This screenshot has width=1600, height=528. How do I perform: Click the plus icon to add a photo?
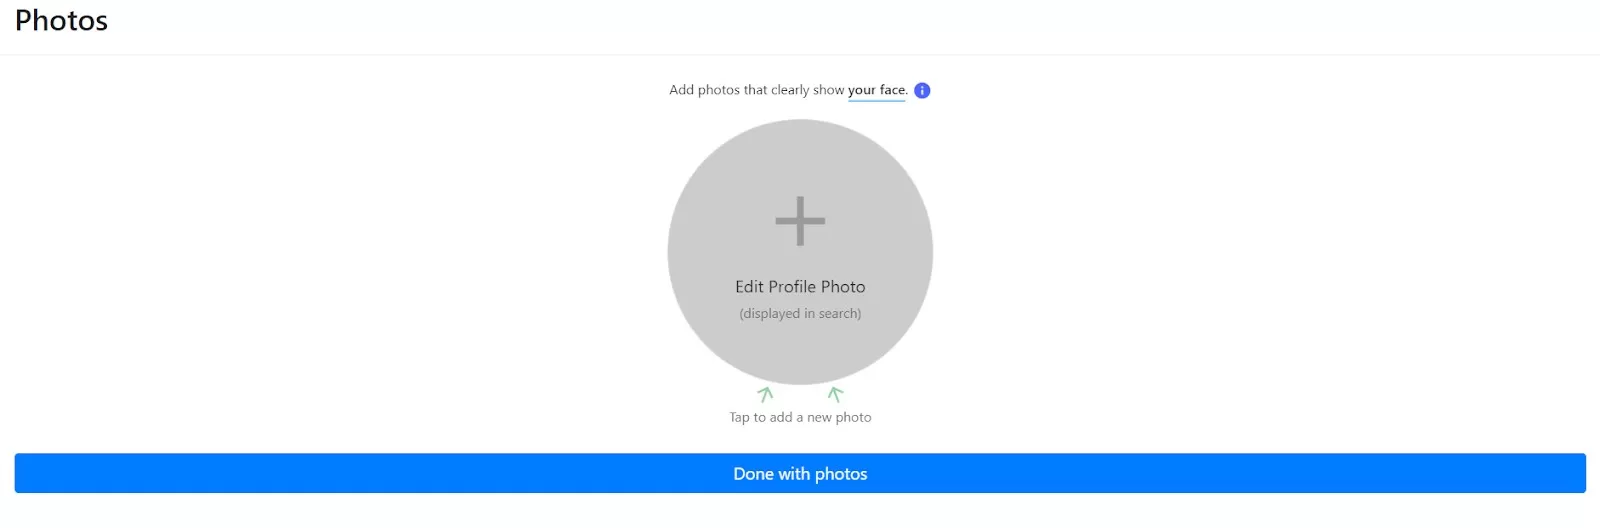pos(800,221)
